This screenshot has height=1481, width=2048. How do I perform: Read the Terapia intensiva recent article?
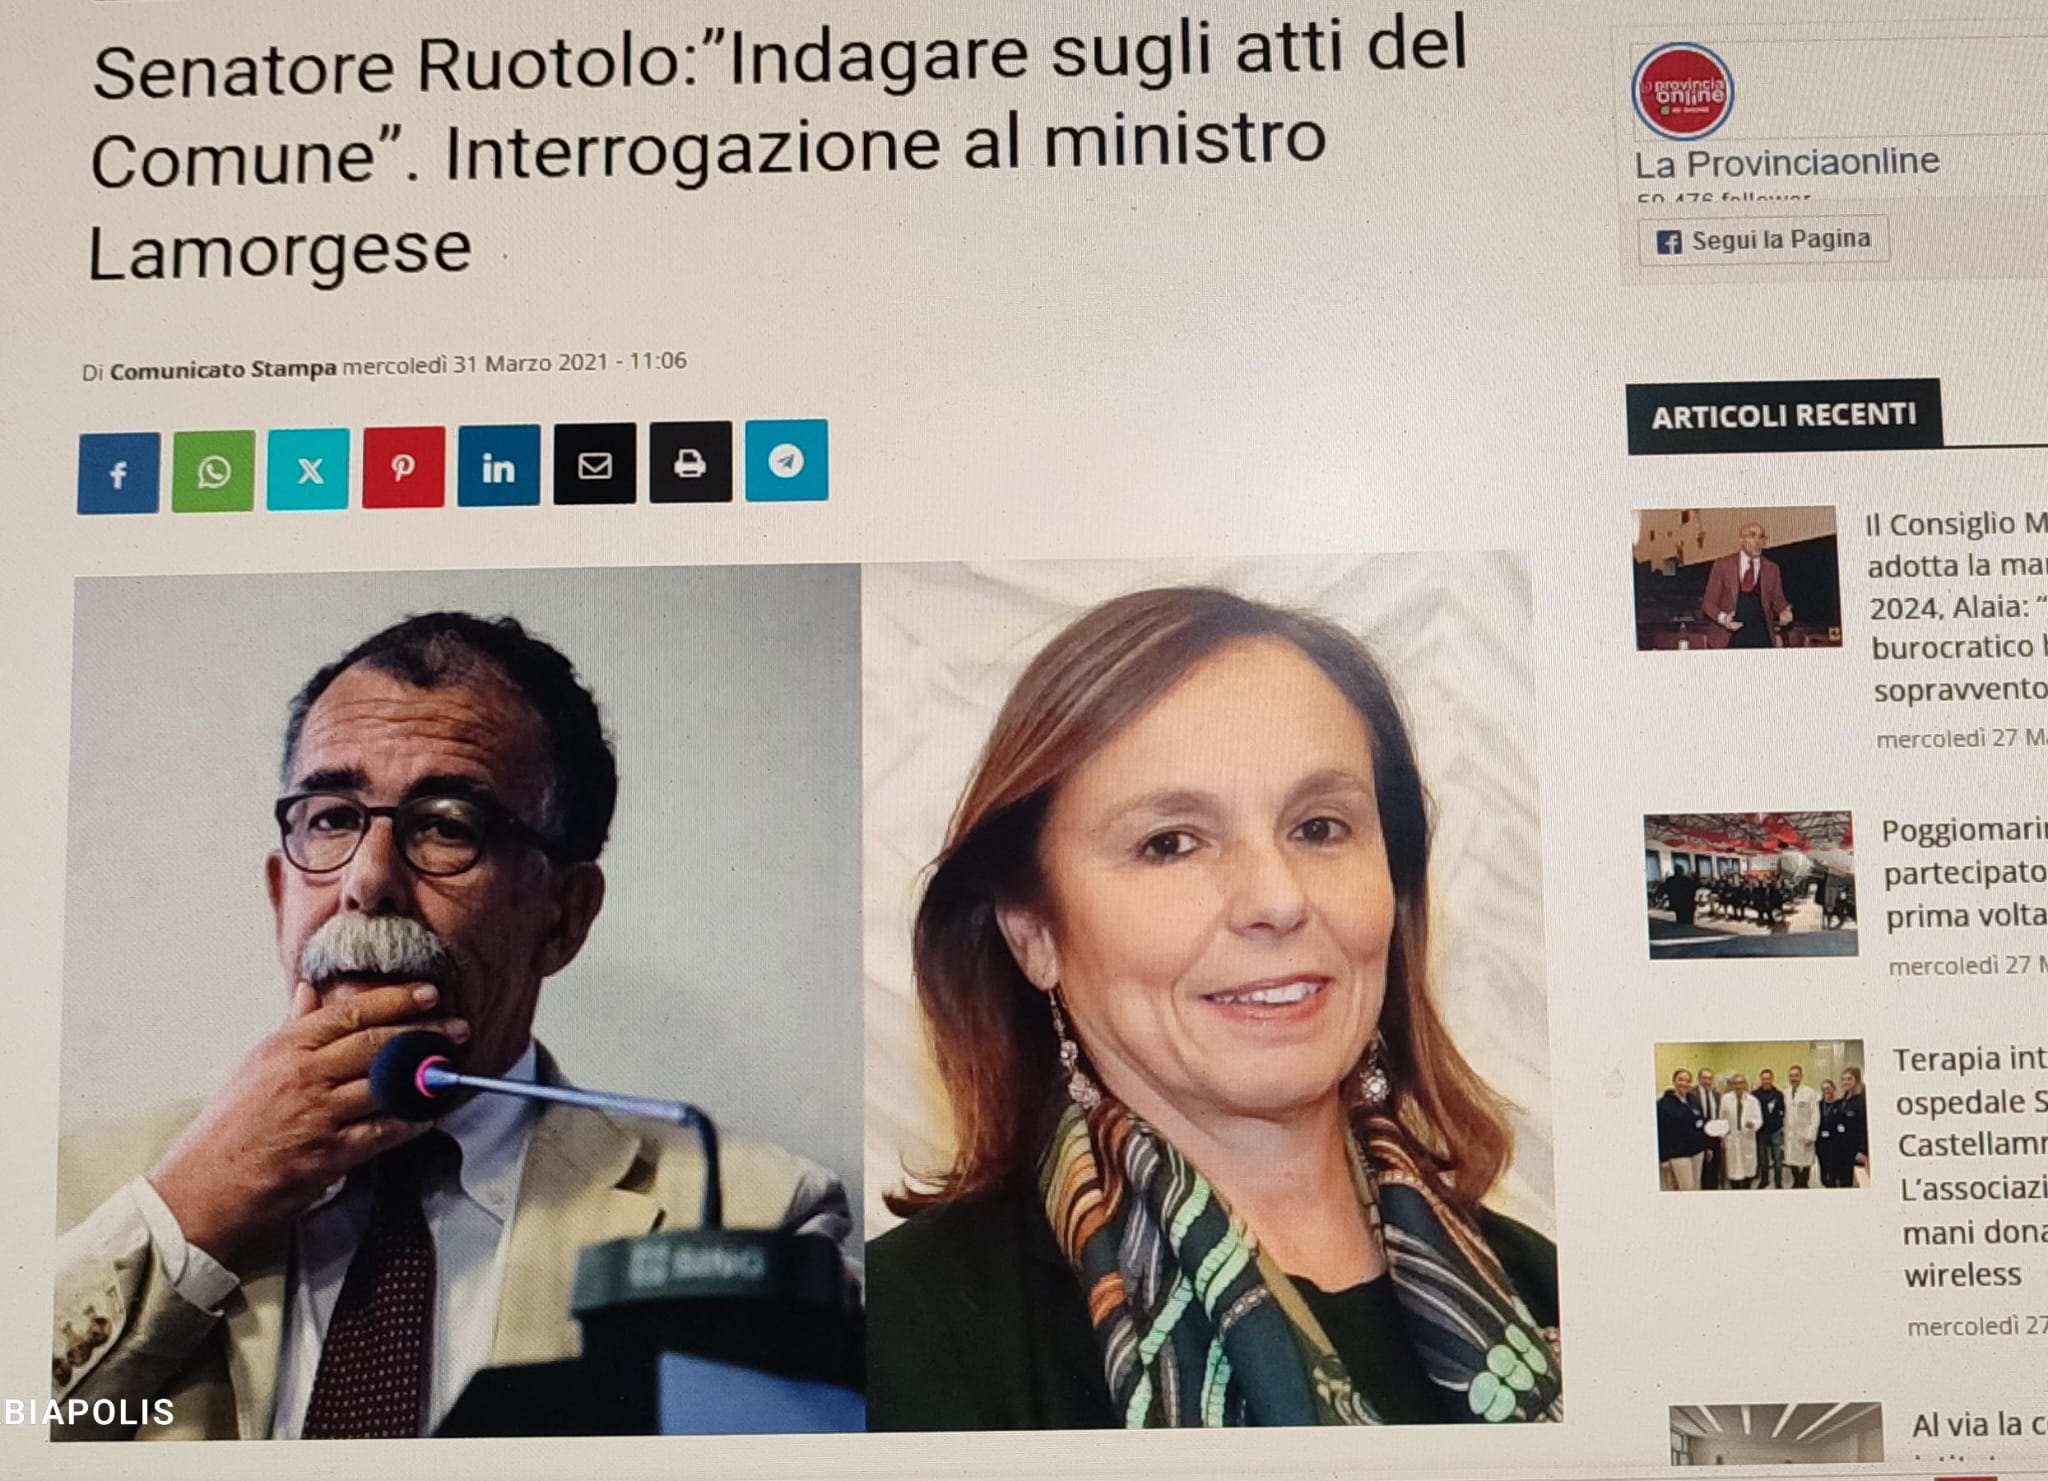tap(1970, 1166)
